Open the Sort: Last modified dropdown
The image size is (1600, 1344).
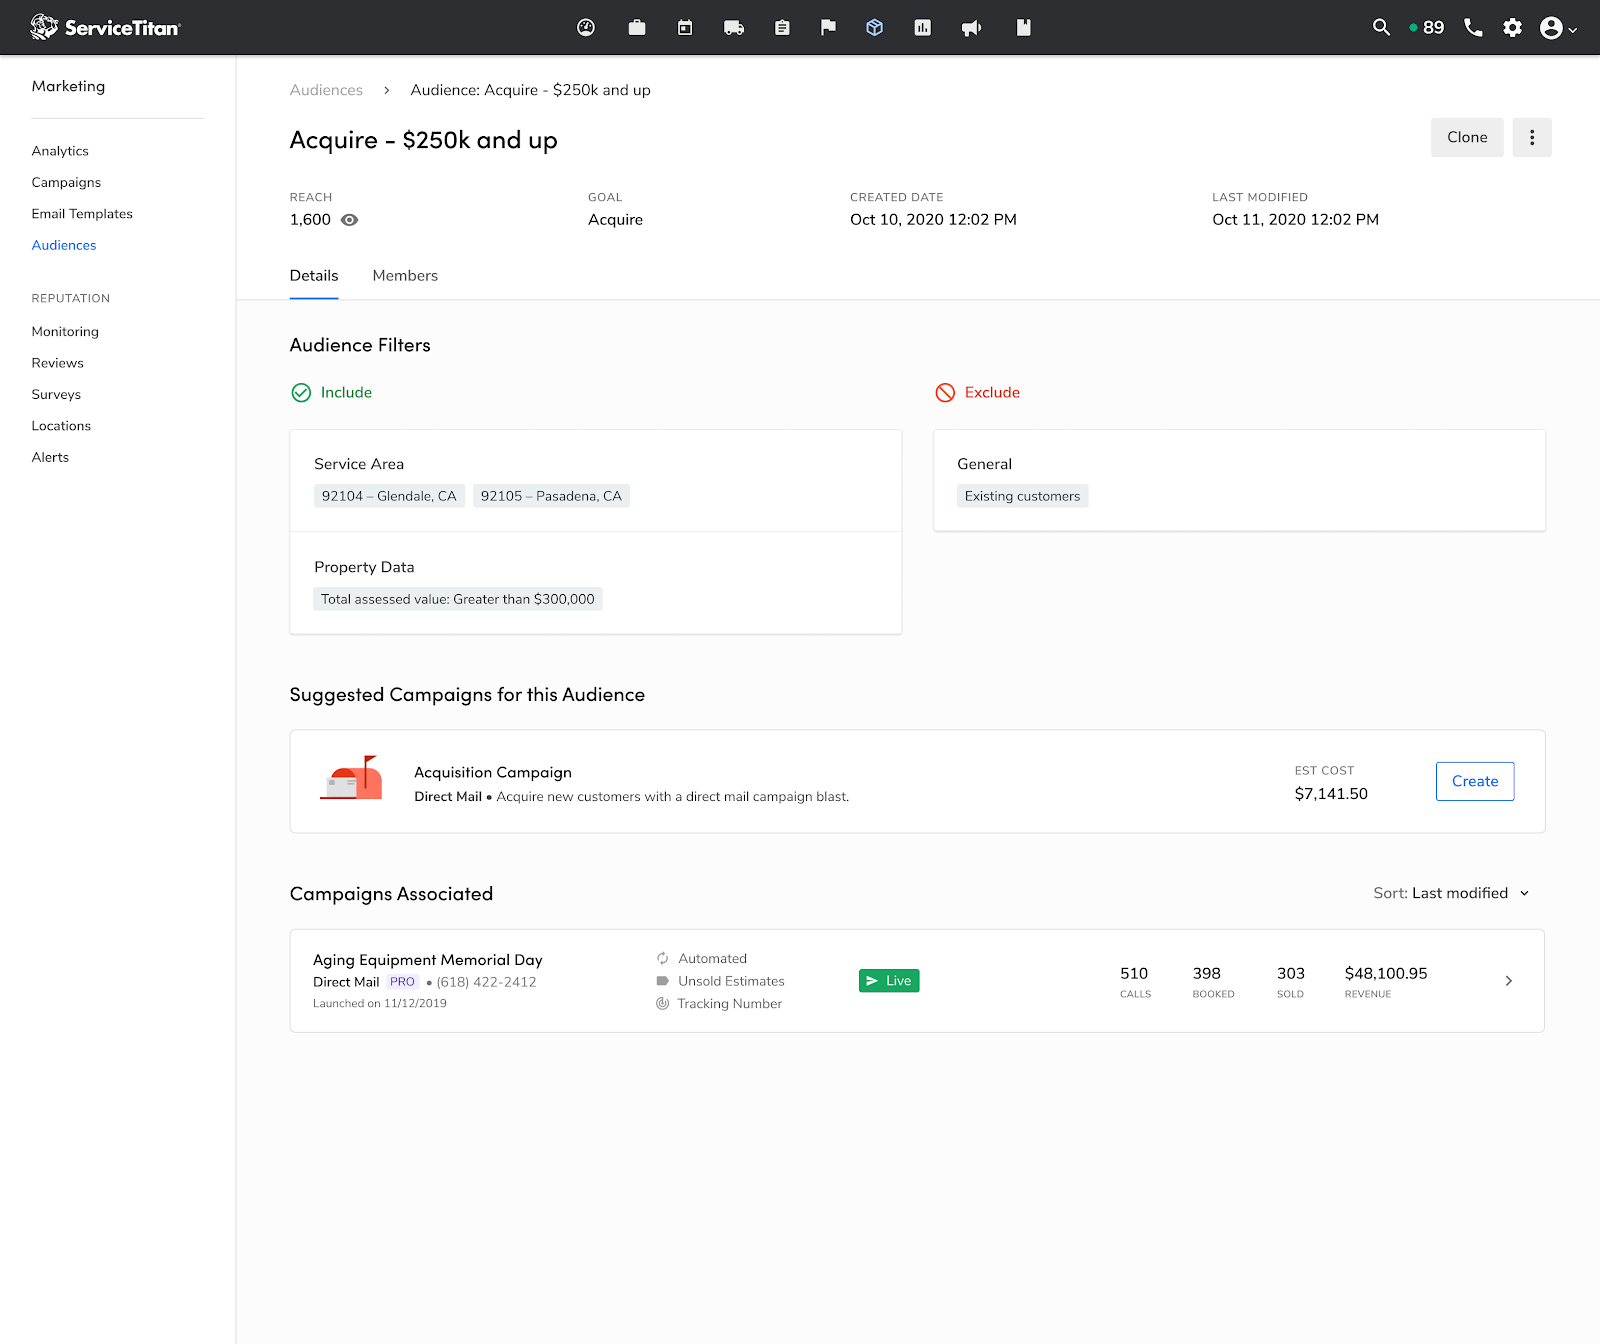coord(1452,893)
